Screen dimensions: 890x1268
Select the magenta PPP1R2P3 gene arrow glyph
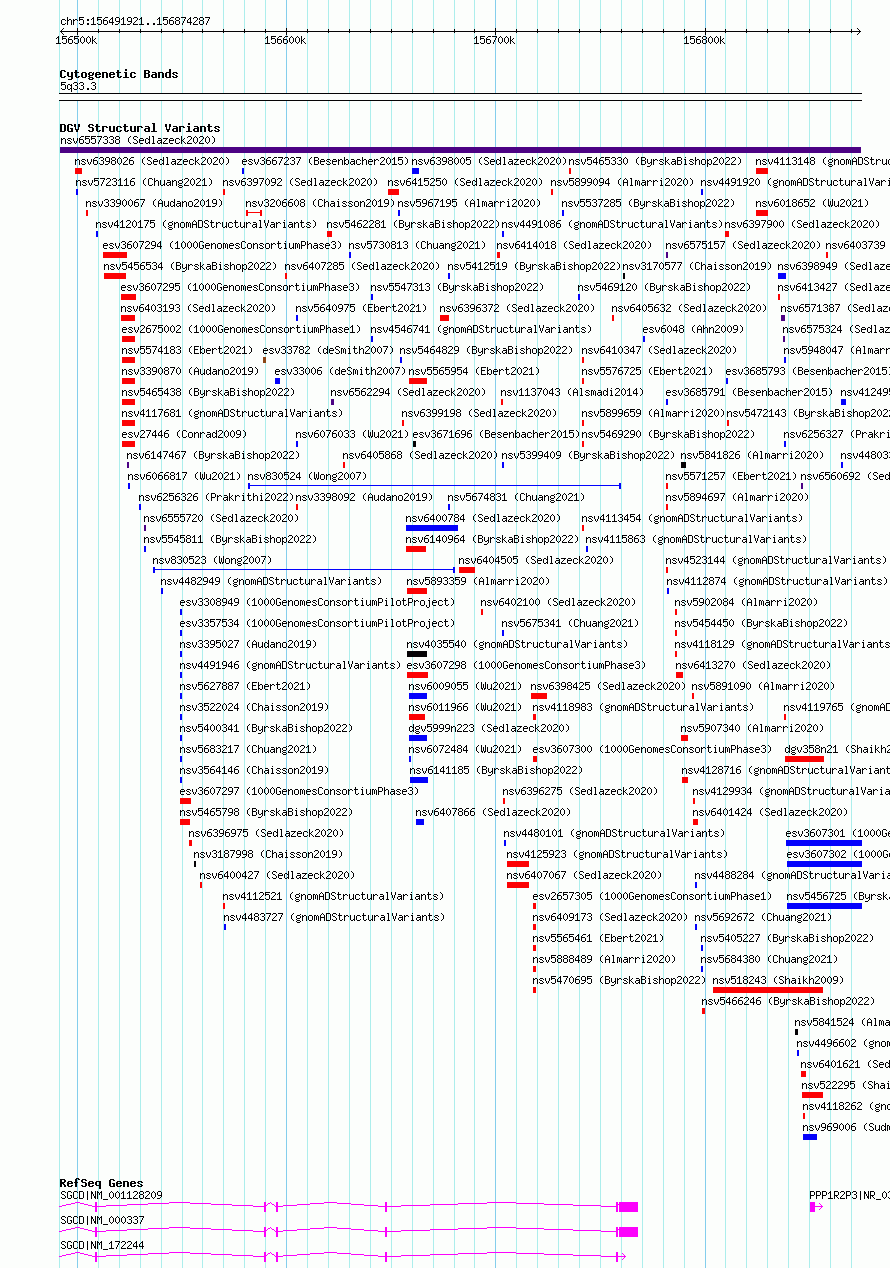click(x=816, y=1207)
